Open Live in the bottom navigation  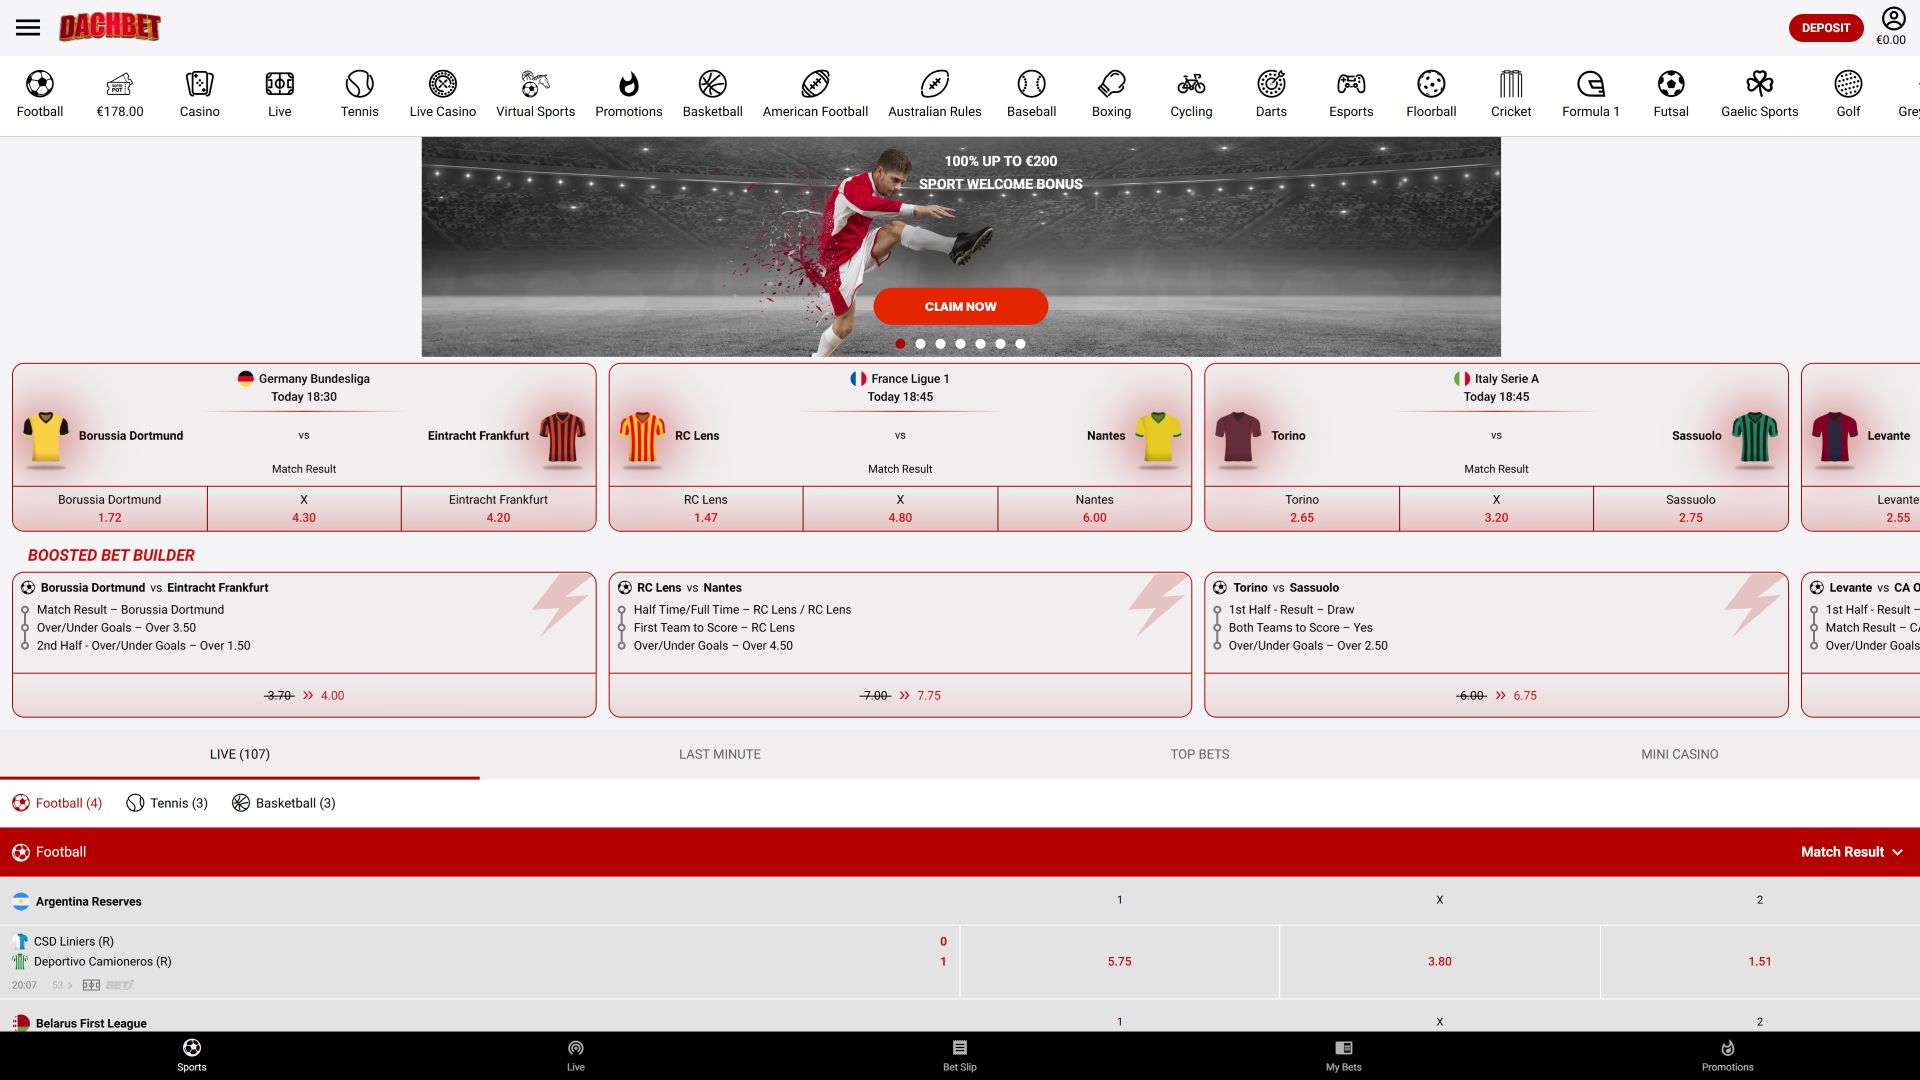(576, 1055)
